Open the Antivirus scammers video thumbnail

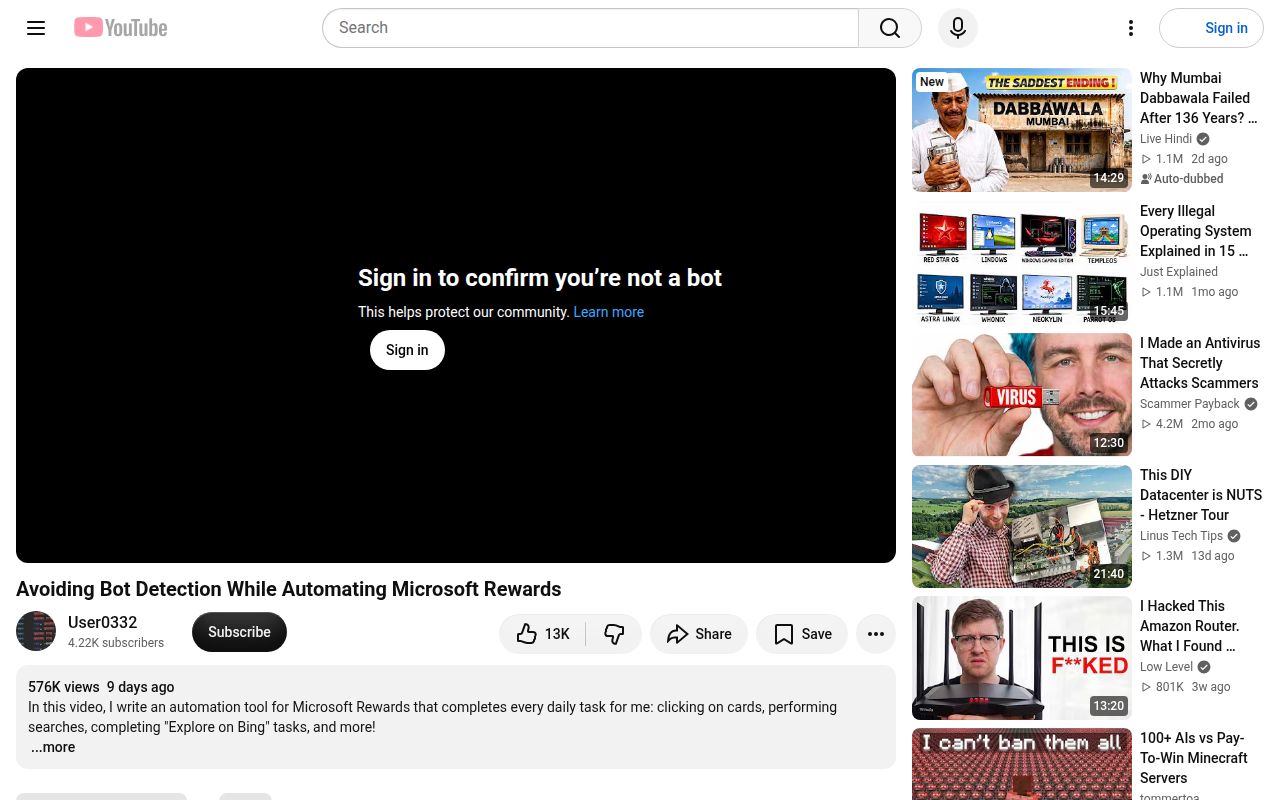[x=1022, y=395]
